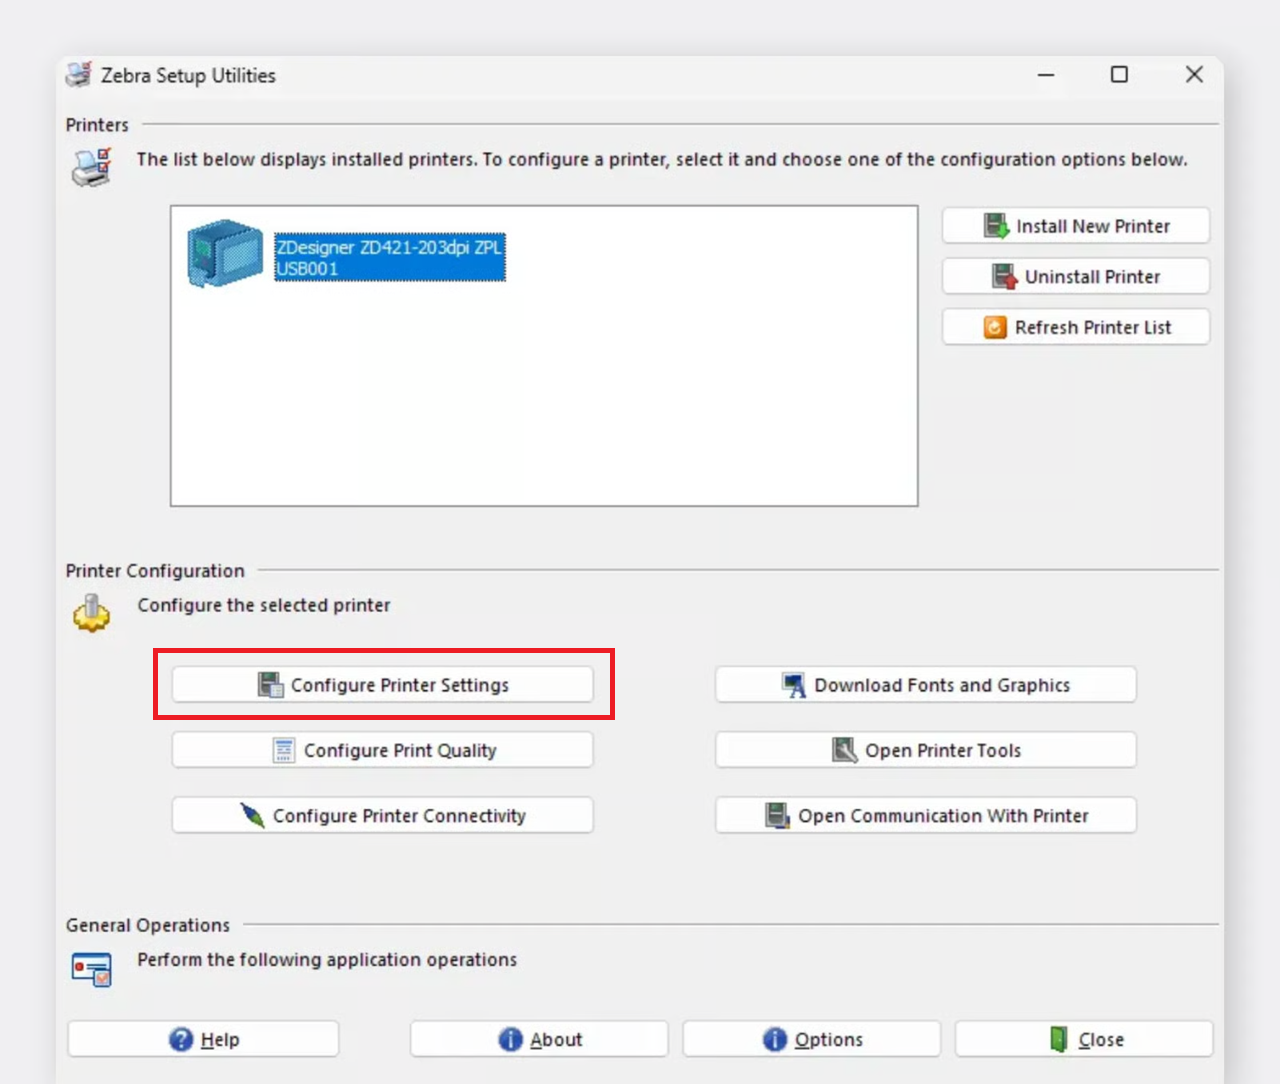Maximize the Zebra Setup Utilities window
The width and height of the screenshot is (1280, 1084).
click(x=1120, y=75)
